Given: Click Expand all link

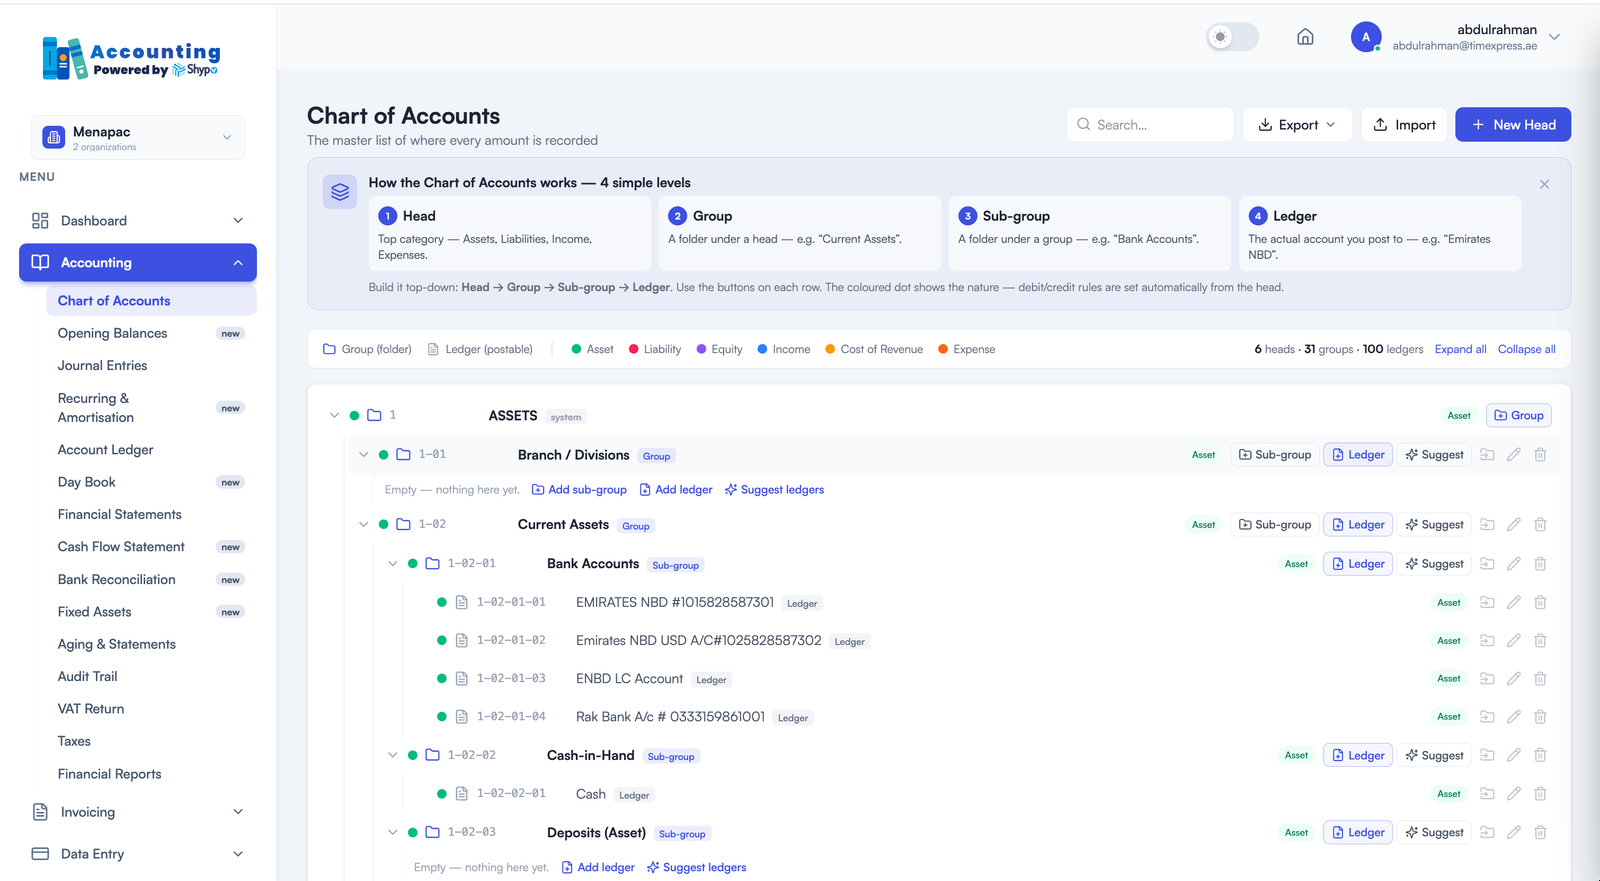Looking at the screenshot, I should (1460, 349).
